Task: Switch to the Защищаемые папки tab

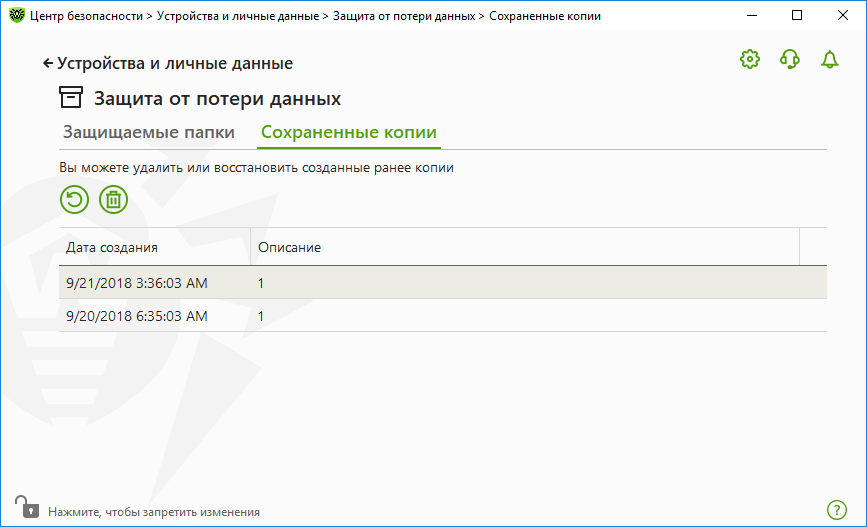Action: [x=149, y=132]
